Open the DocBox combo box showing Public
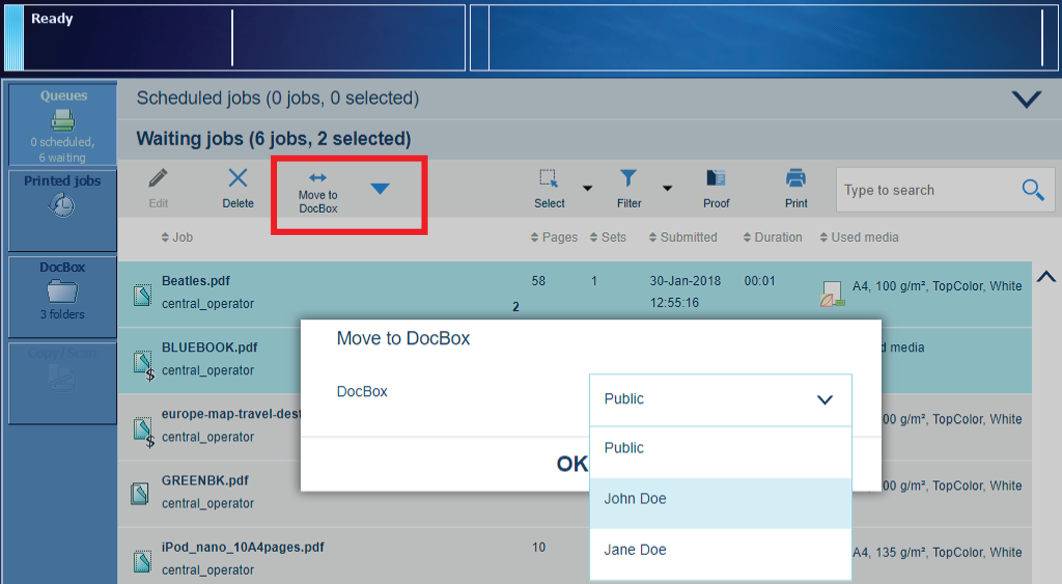Screen dimensions: 1062x584 click(x=720, y=399)
